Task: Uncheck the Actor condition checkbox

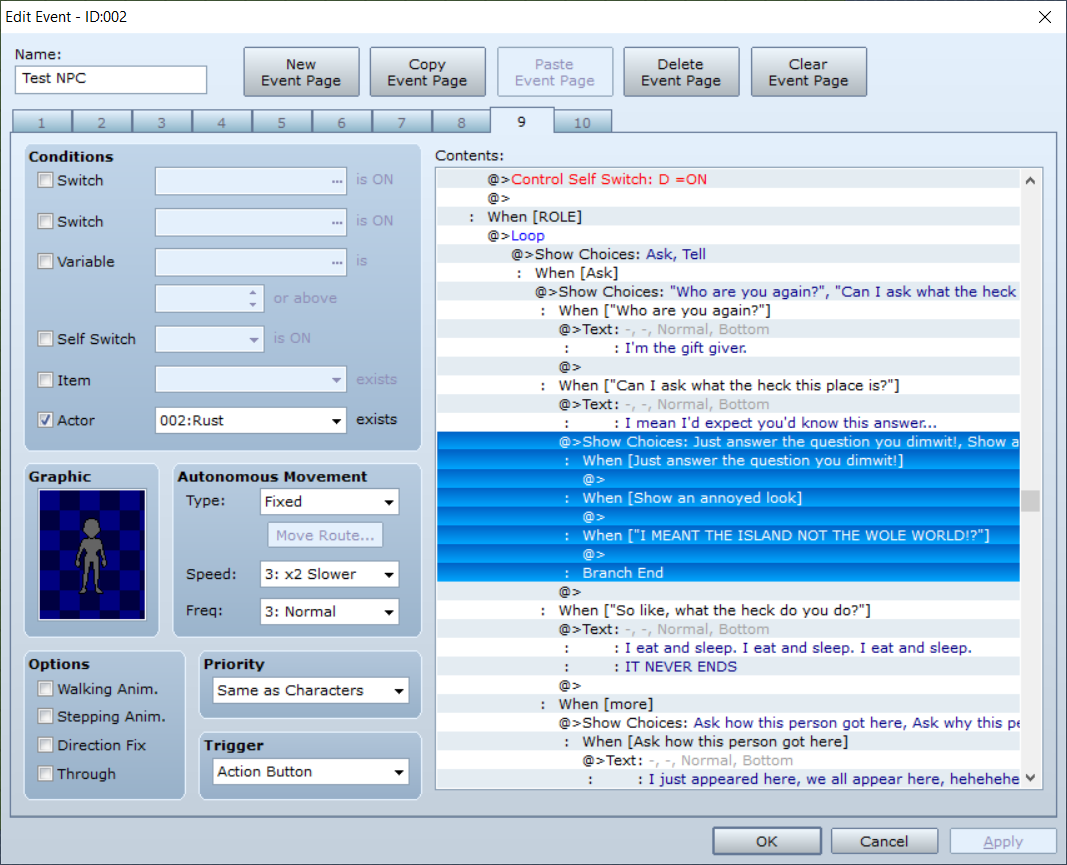Action: pyautogui.click(x=46, y=420)
